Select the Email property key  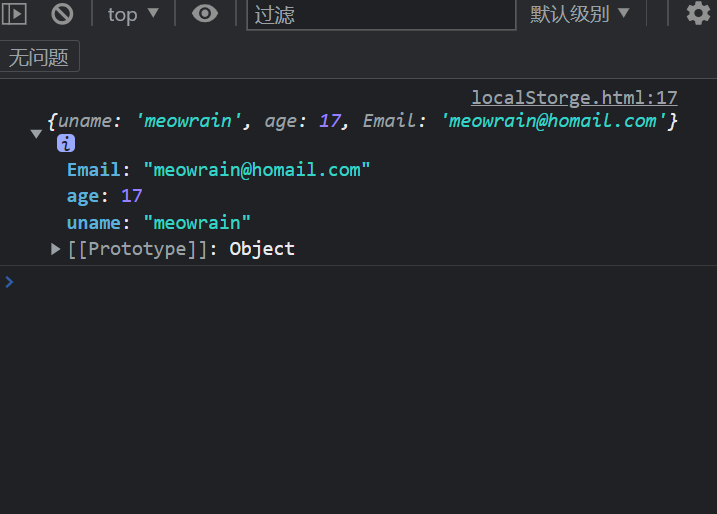coord(92,170)
